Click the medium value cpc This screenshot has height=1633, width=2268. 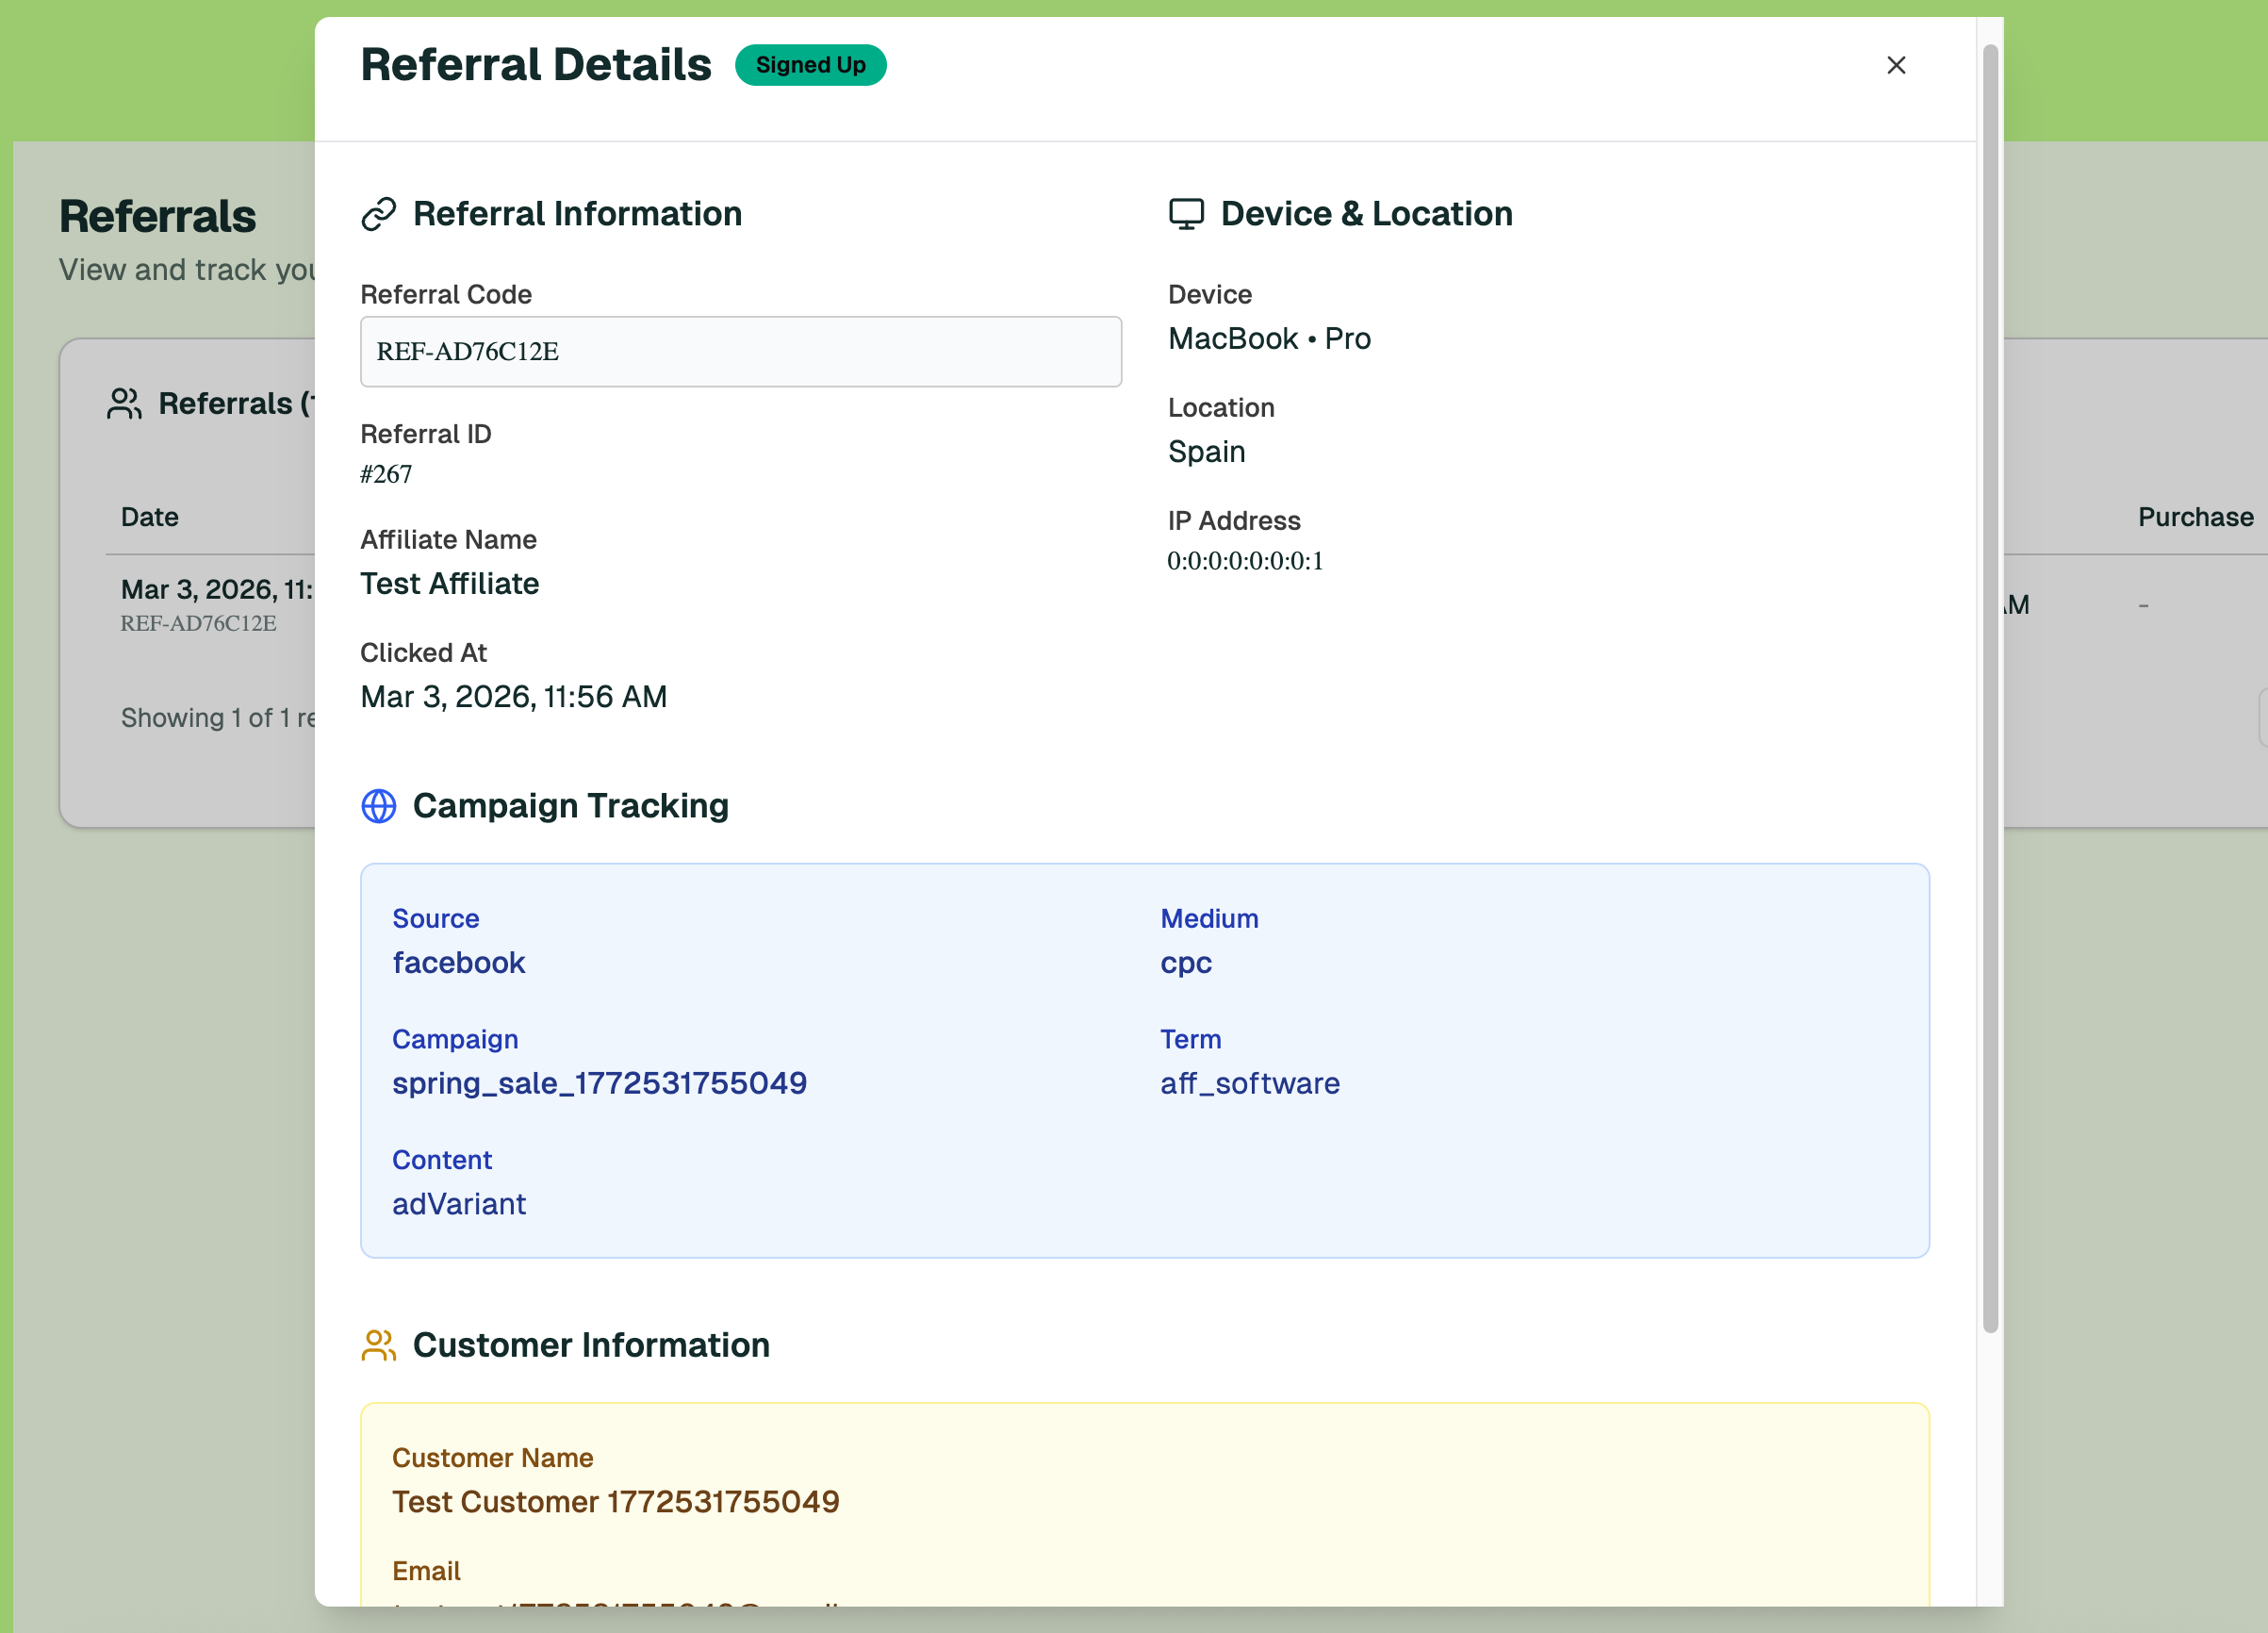tap(1185, 962)
